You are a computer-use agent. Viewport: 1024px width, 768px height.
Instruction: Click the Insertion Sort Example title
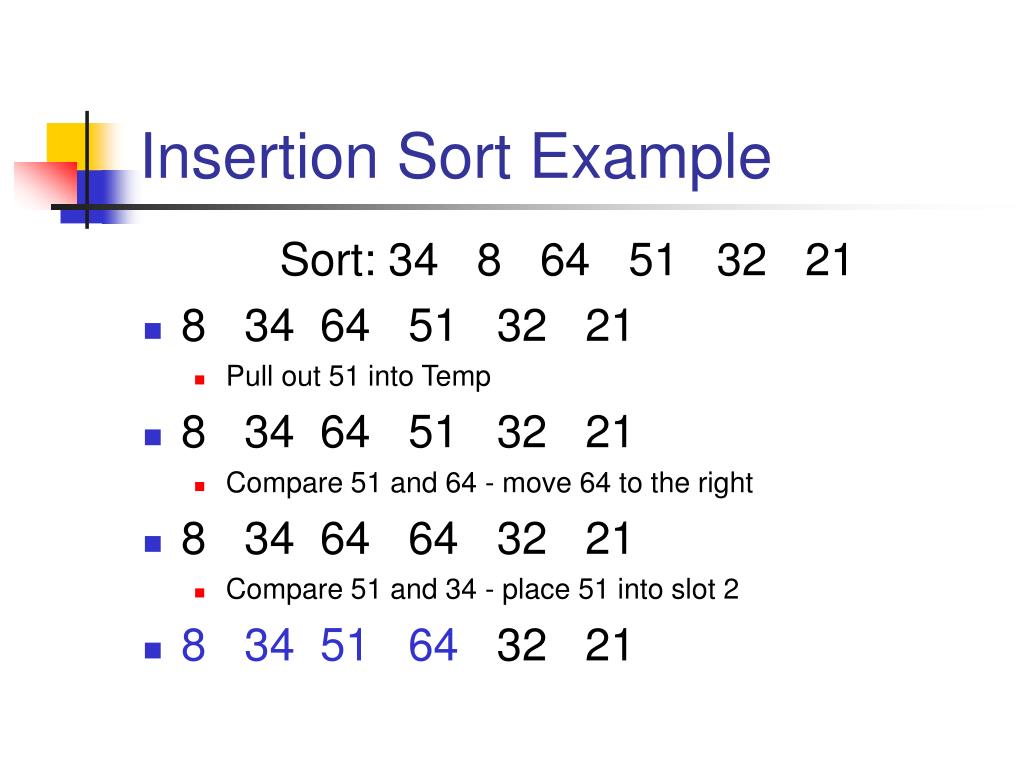coord(455,157)
